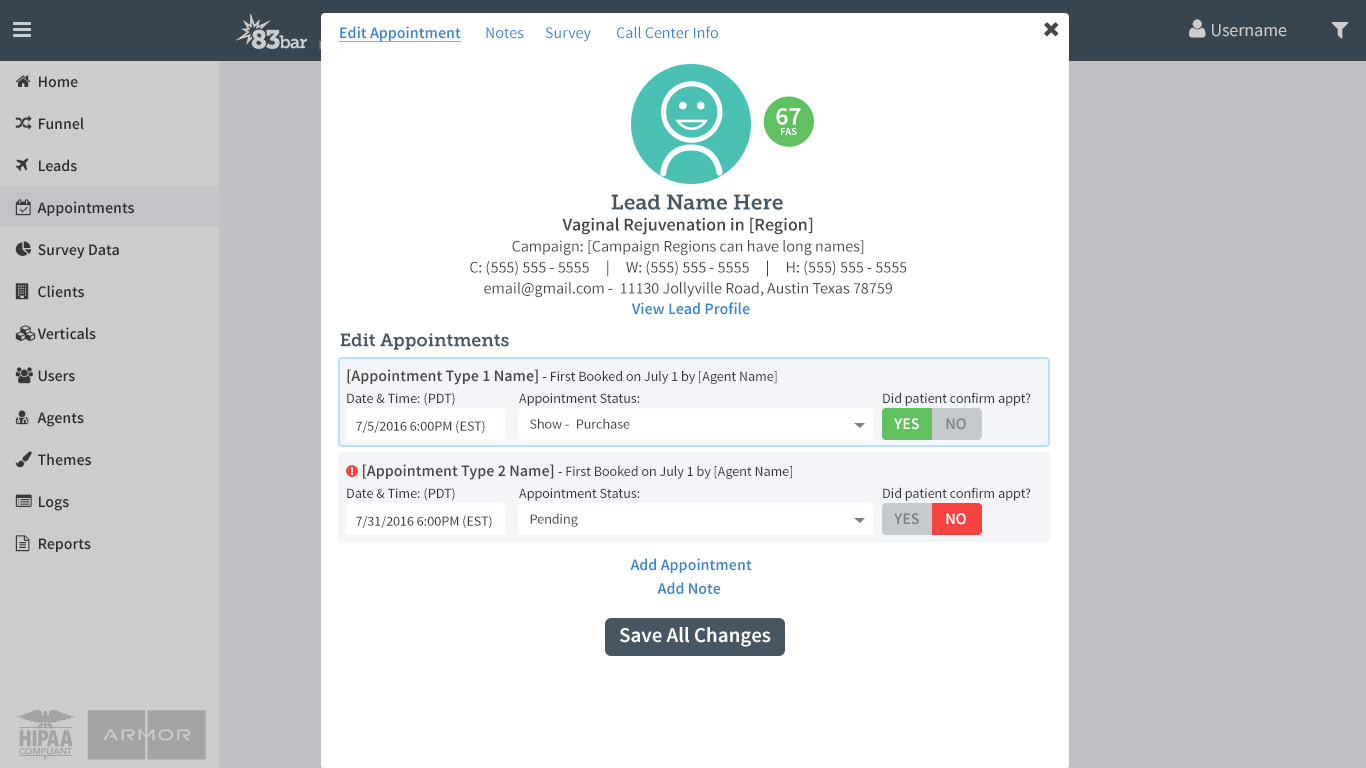Click the Logs list icon

[x=23, y=501]
